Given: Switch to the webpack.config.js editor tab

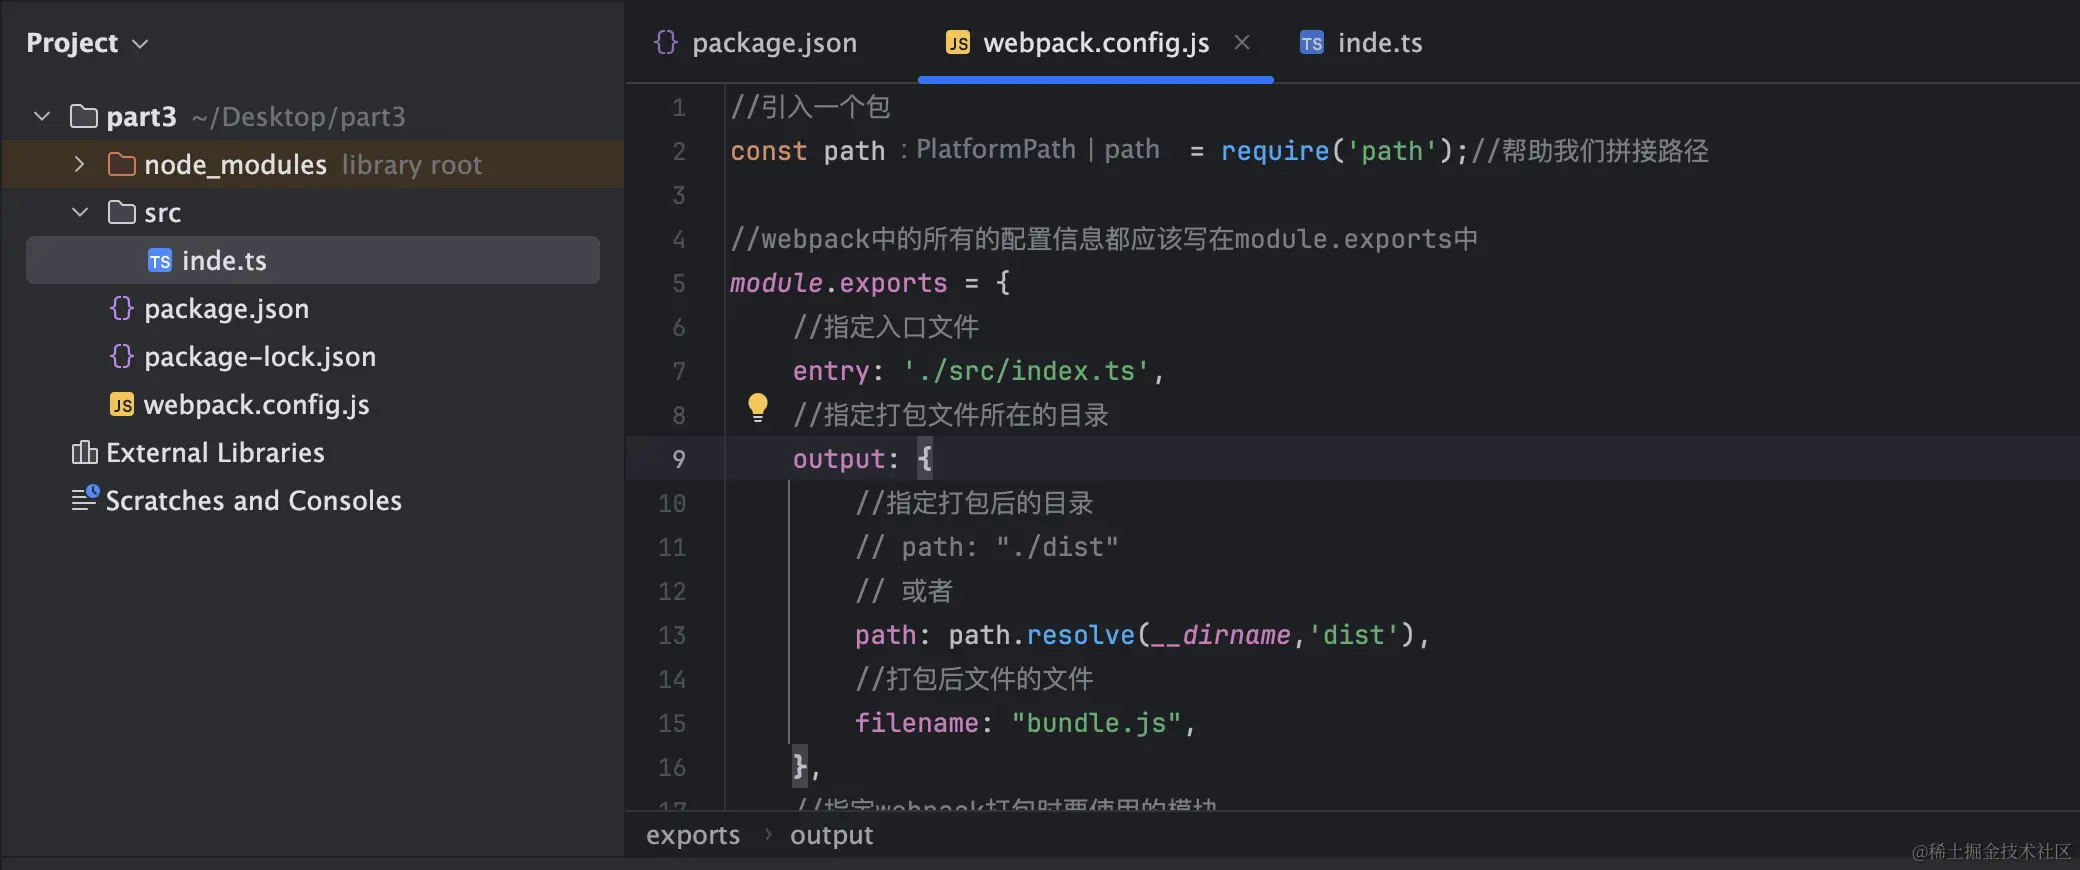Looking at the screenshot, I should click(x=1096, y=42).
